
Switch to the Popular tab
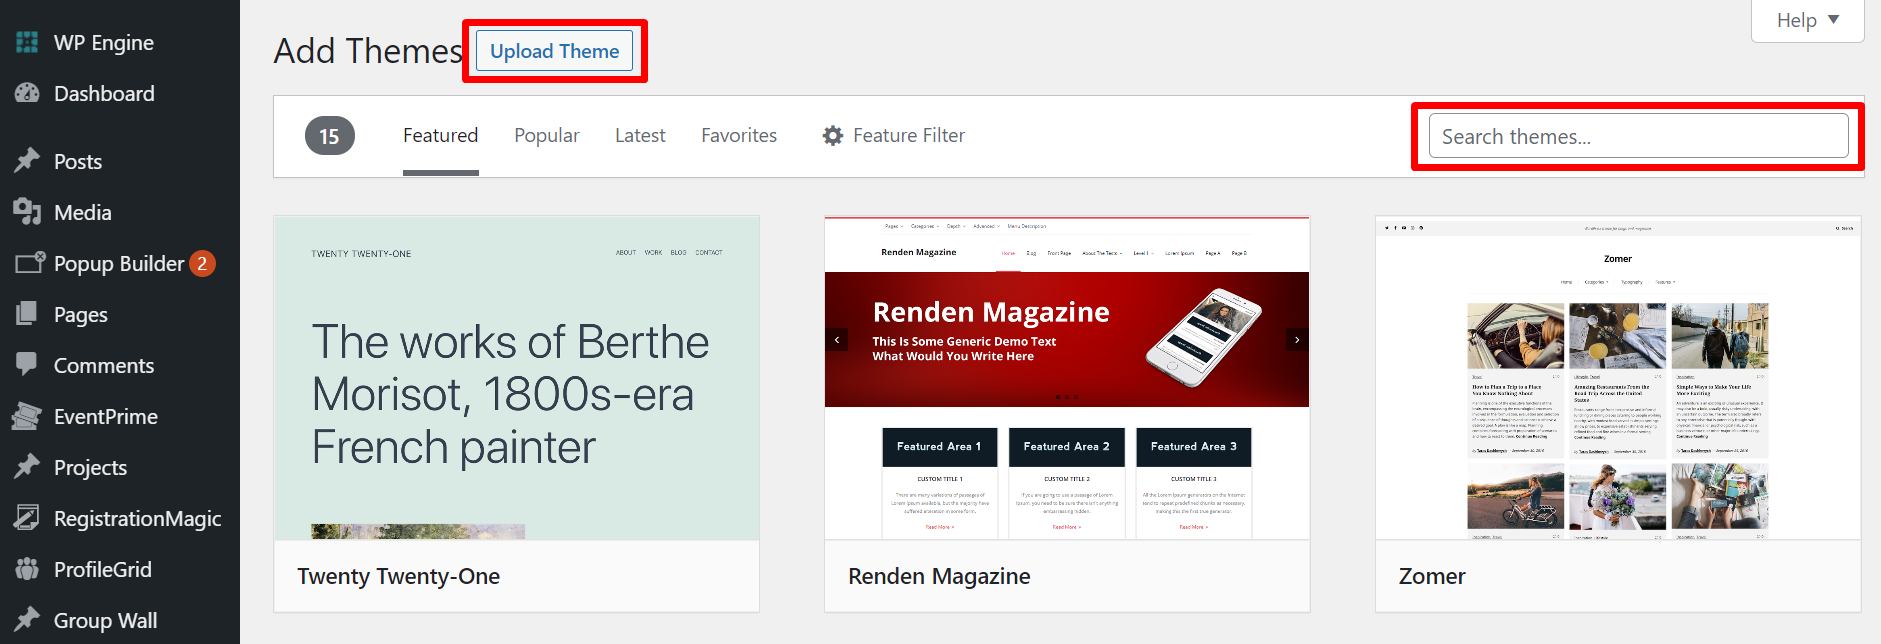(x=546, y=135)
